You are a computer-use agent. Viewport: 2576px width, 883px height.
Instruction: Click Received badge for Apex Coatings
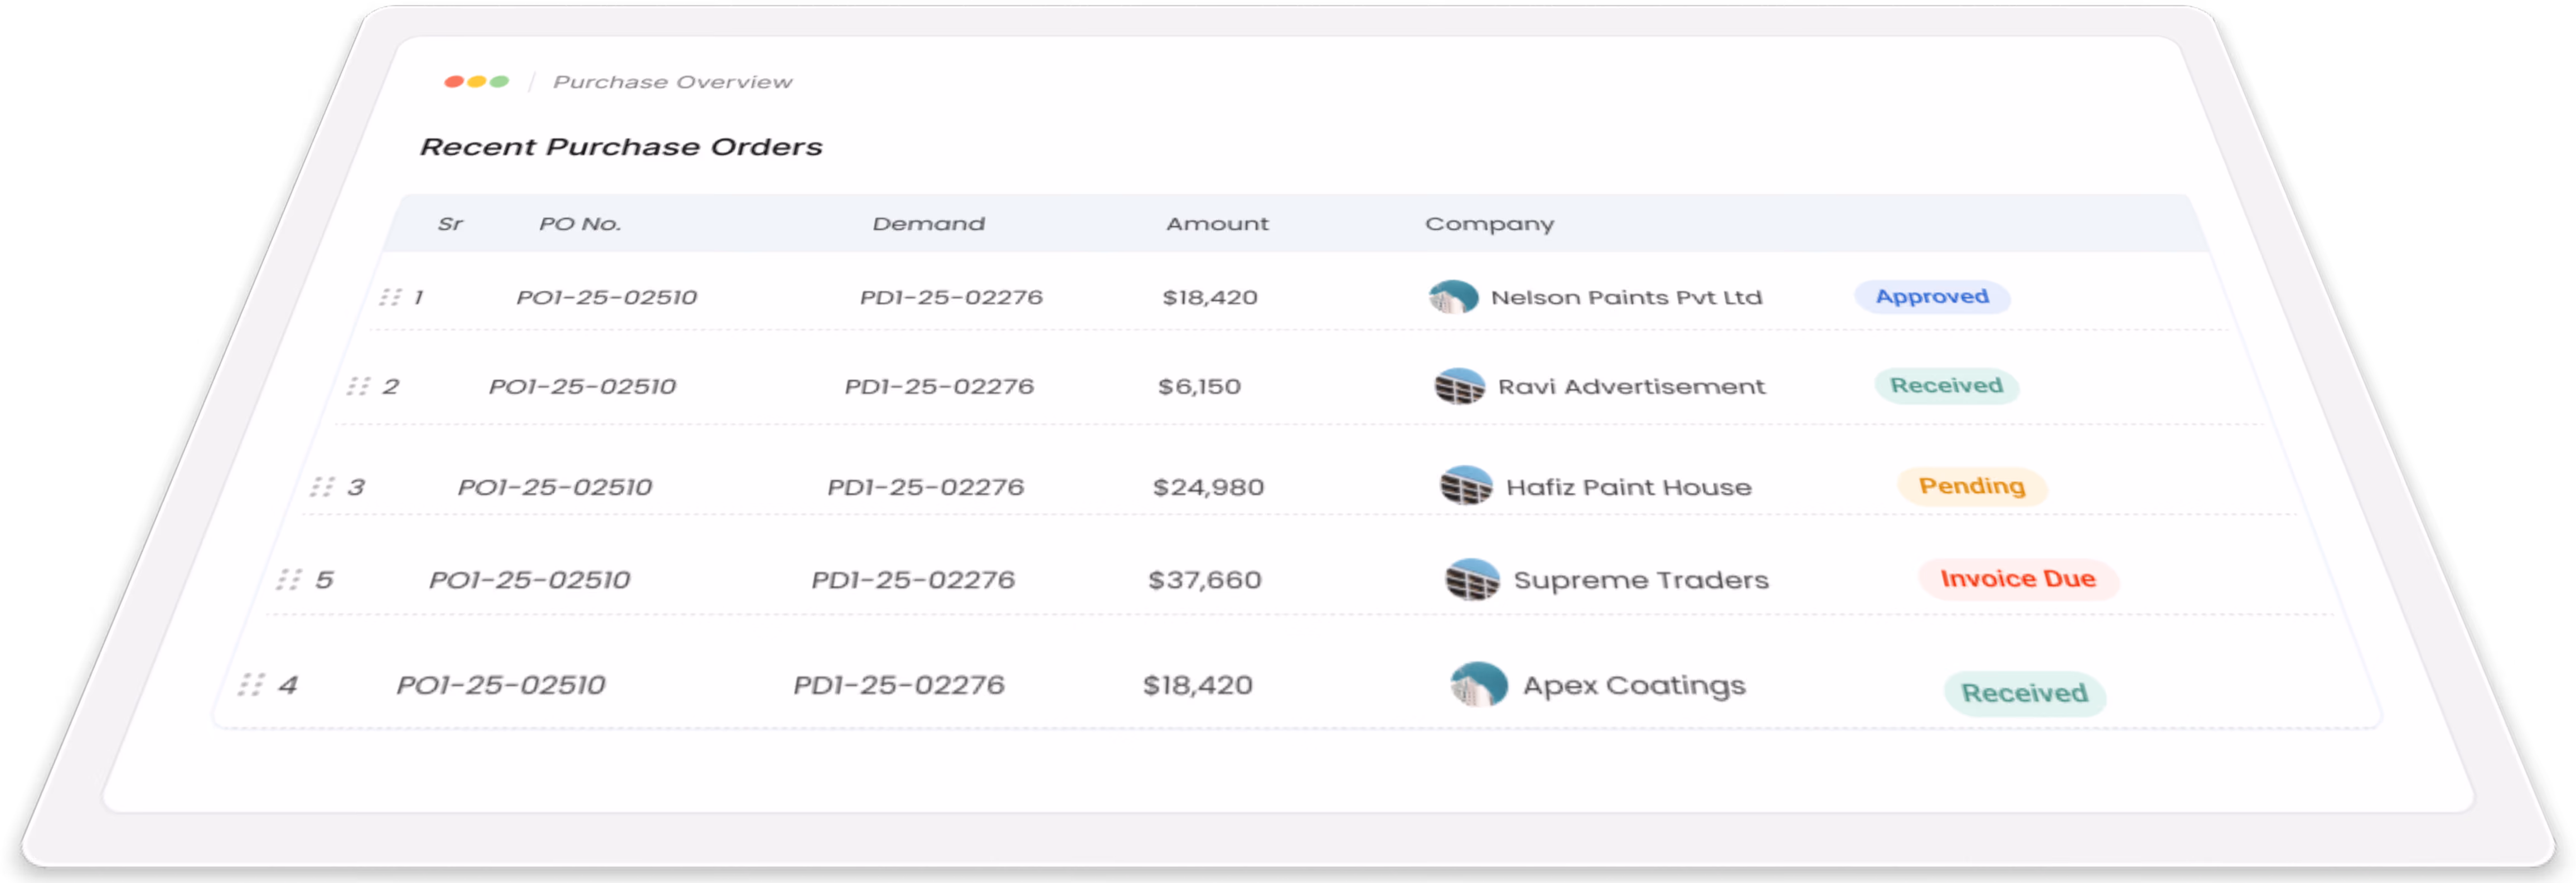(x=2024, y=693)
